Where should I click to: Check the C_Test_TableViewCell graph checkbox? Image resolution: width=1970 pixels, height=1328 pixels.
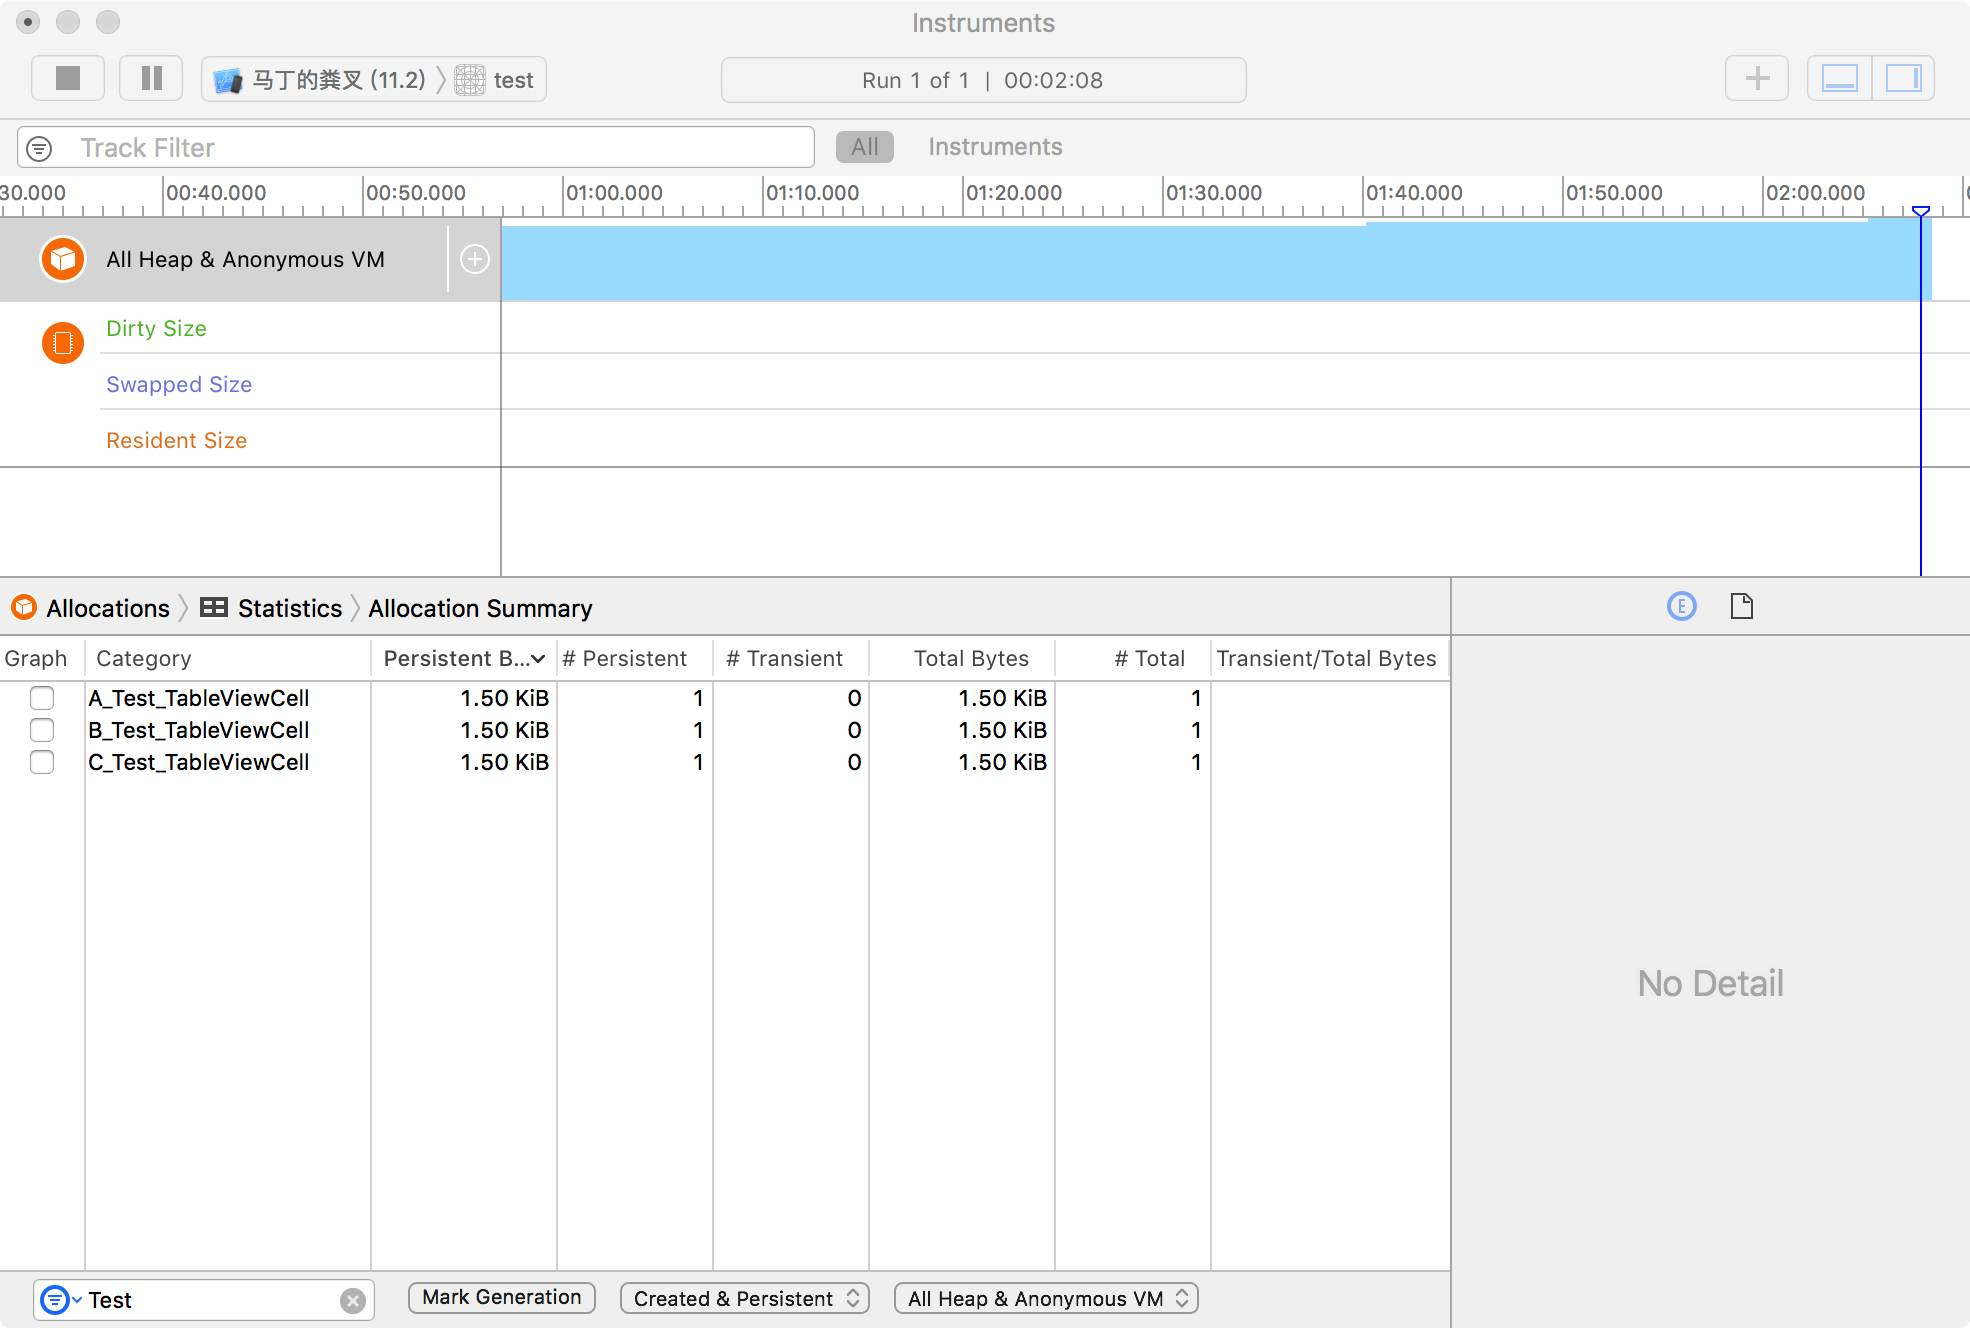pos(42,762)
